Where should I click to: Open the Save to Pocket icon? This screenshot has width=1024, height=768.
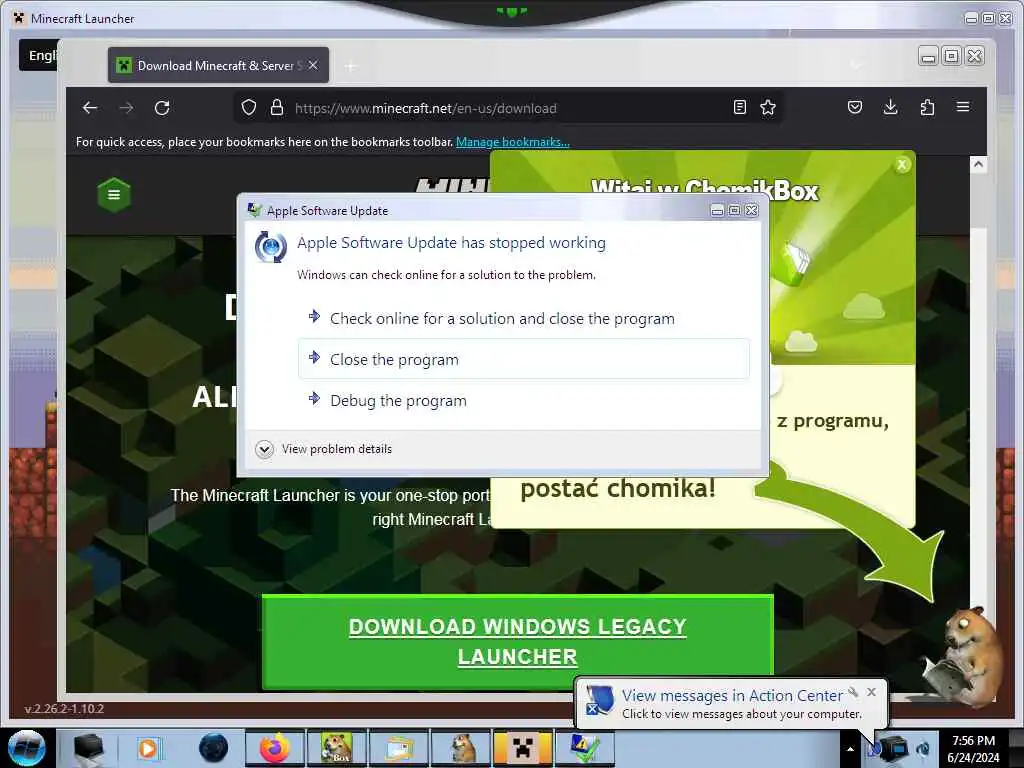[855, 107]
